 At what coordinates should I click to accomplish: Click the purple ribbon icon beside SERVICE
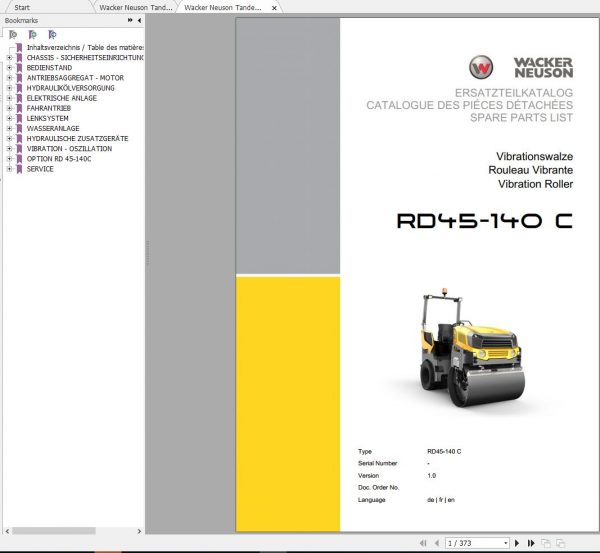pyautogui.click(x=19, y=169)
